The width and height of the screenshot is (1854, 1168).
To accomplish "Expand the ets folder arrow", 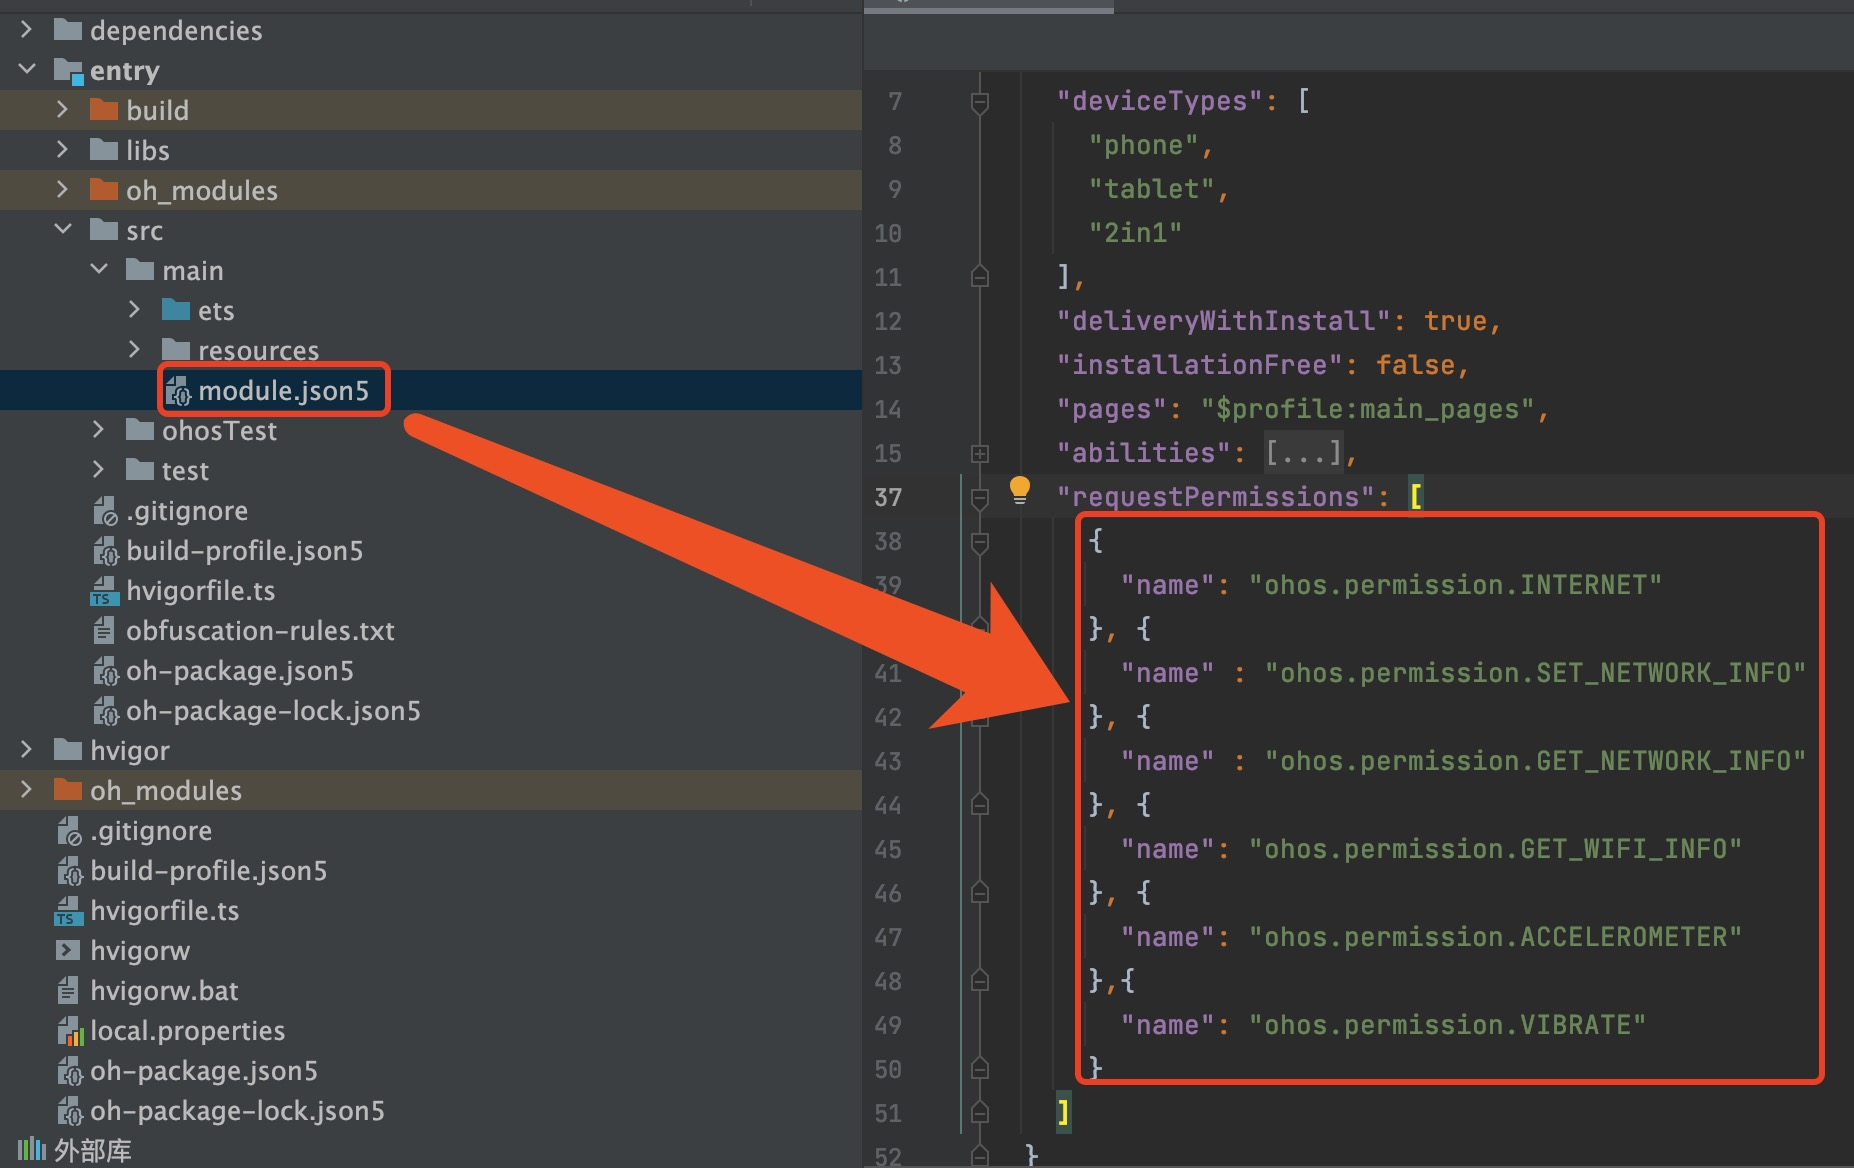I will click(135, 310).
